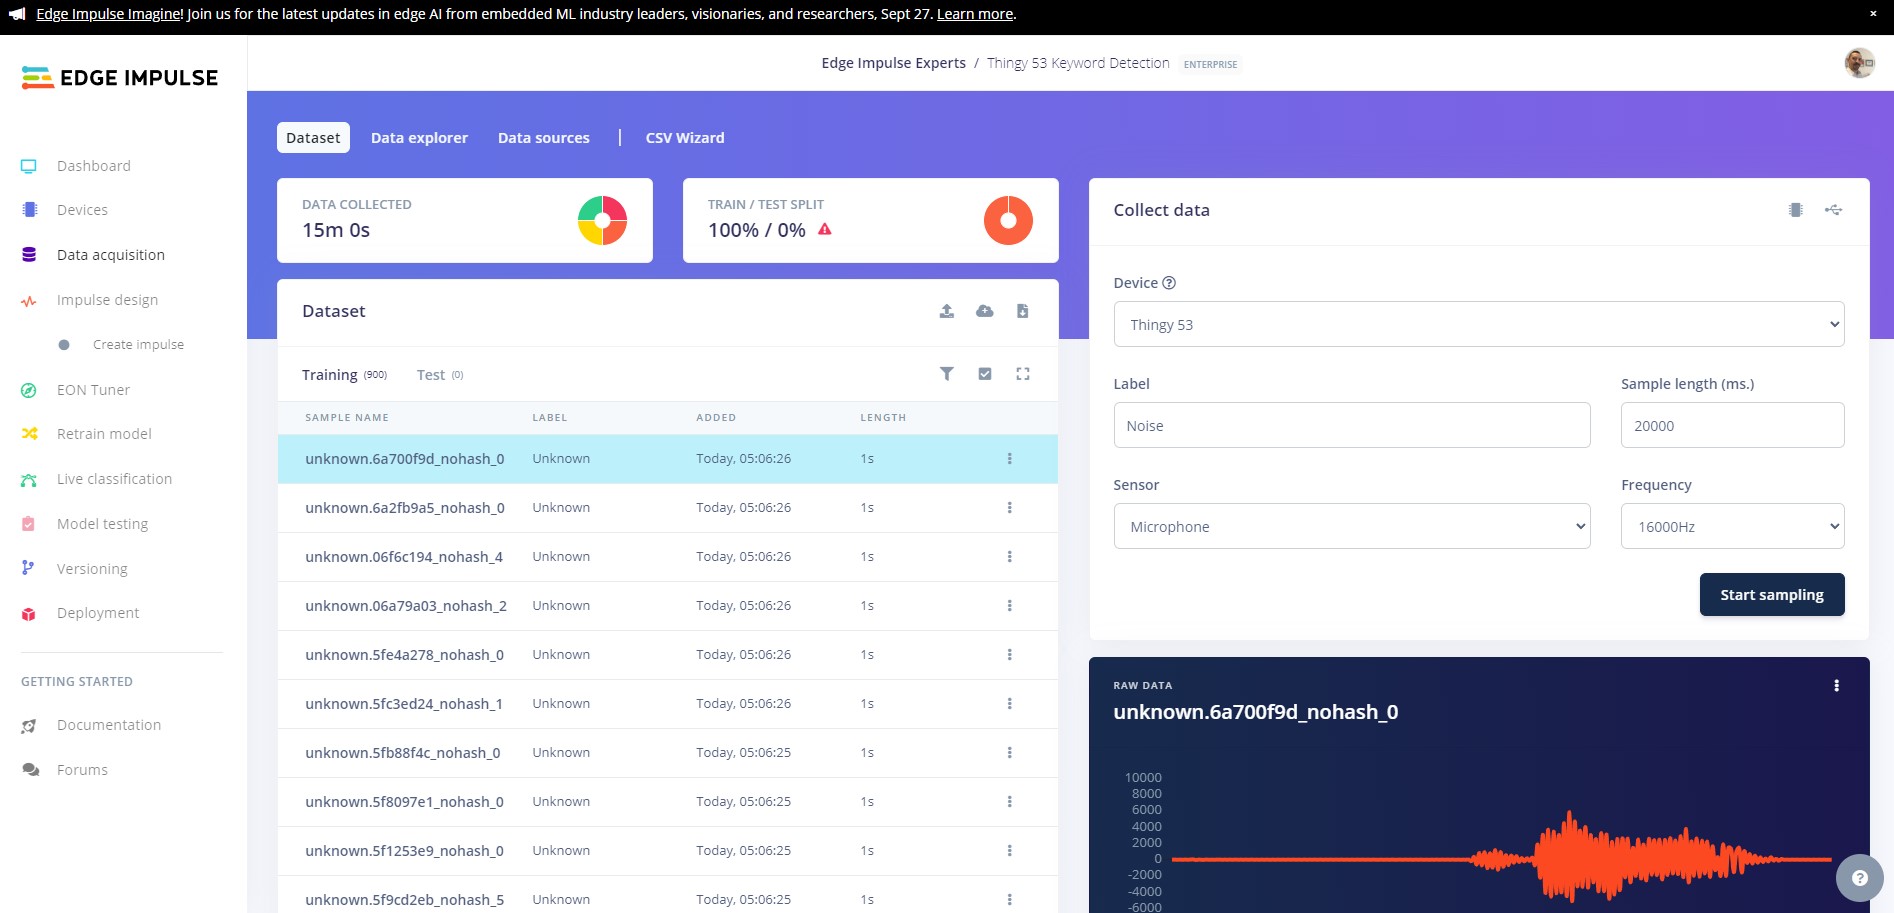The height and width of the screenshot is (913, 1894).
Task: Expand the Frequency dropdown showing 16000Hz
Action: 1732,526
